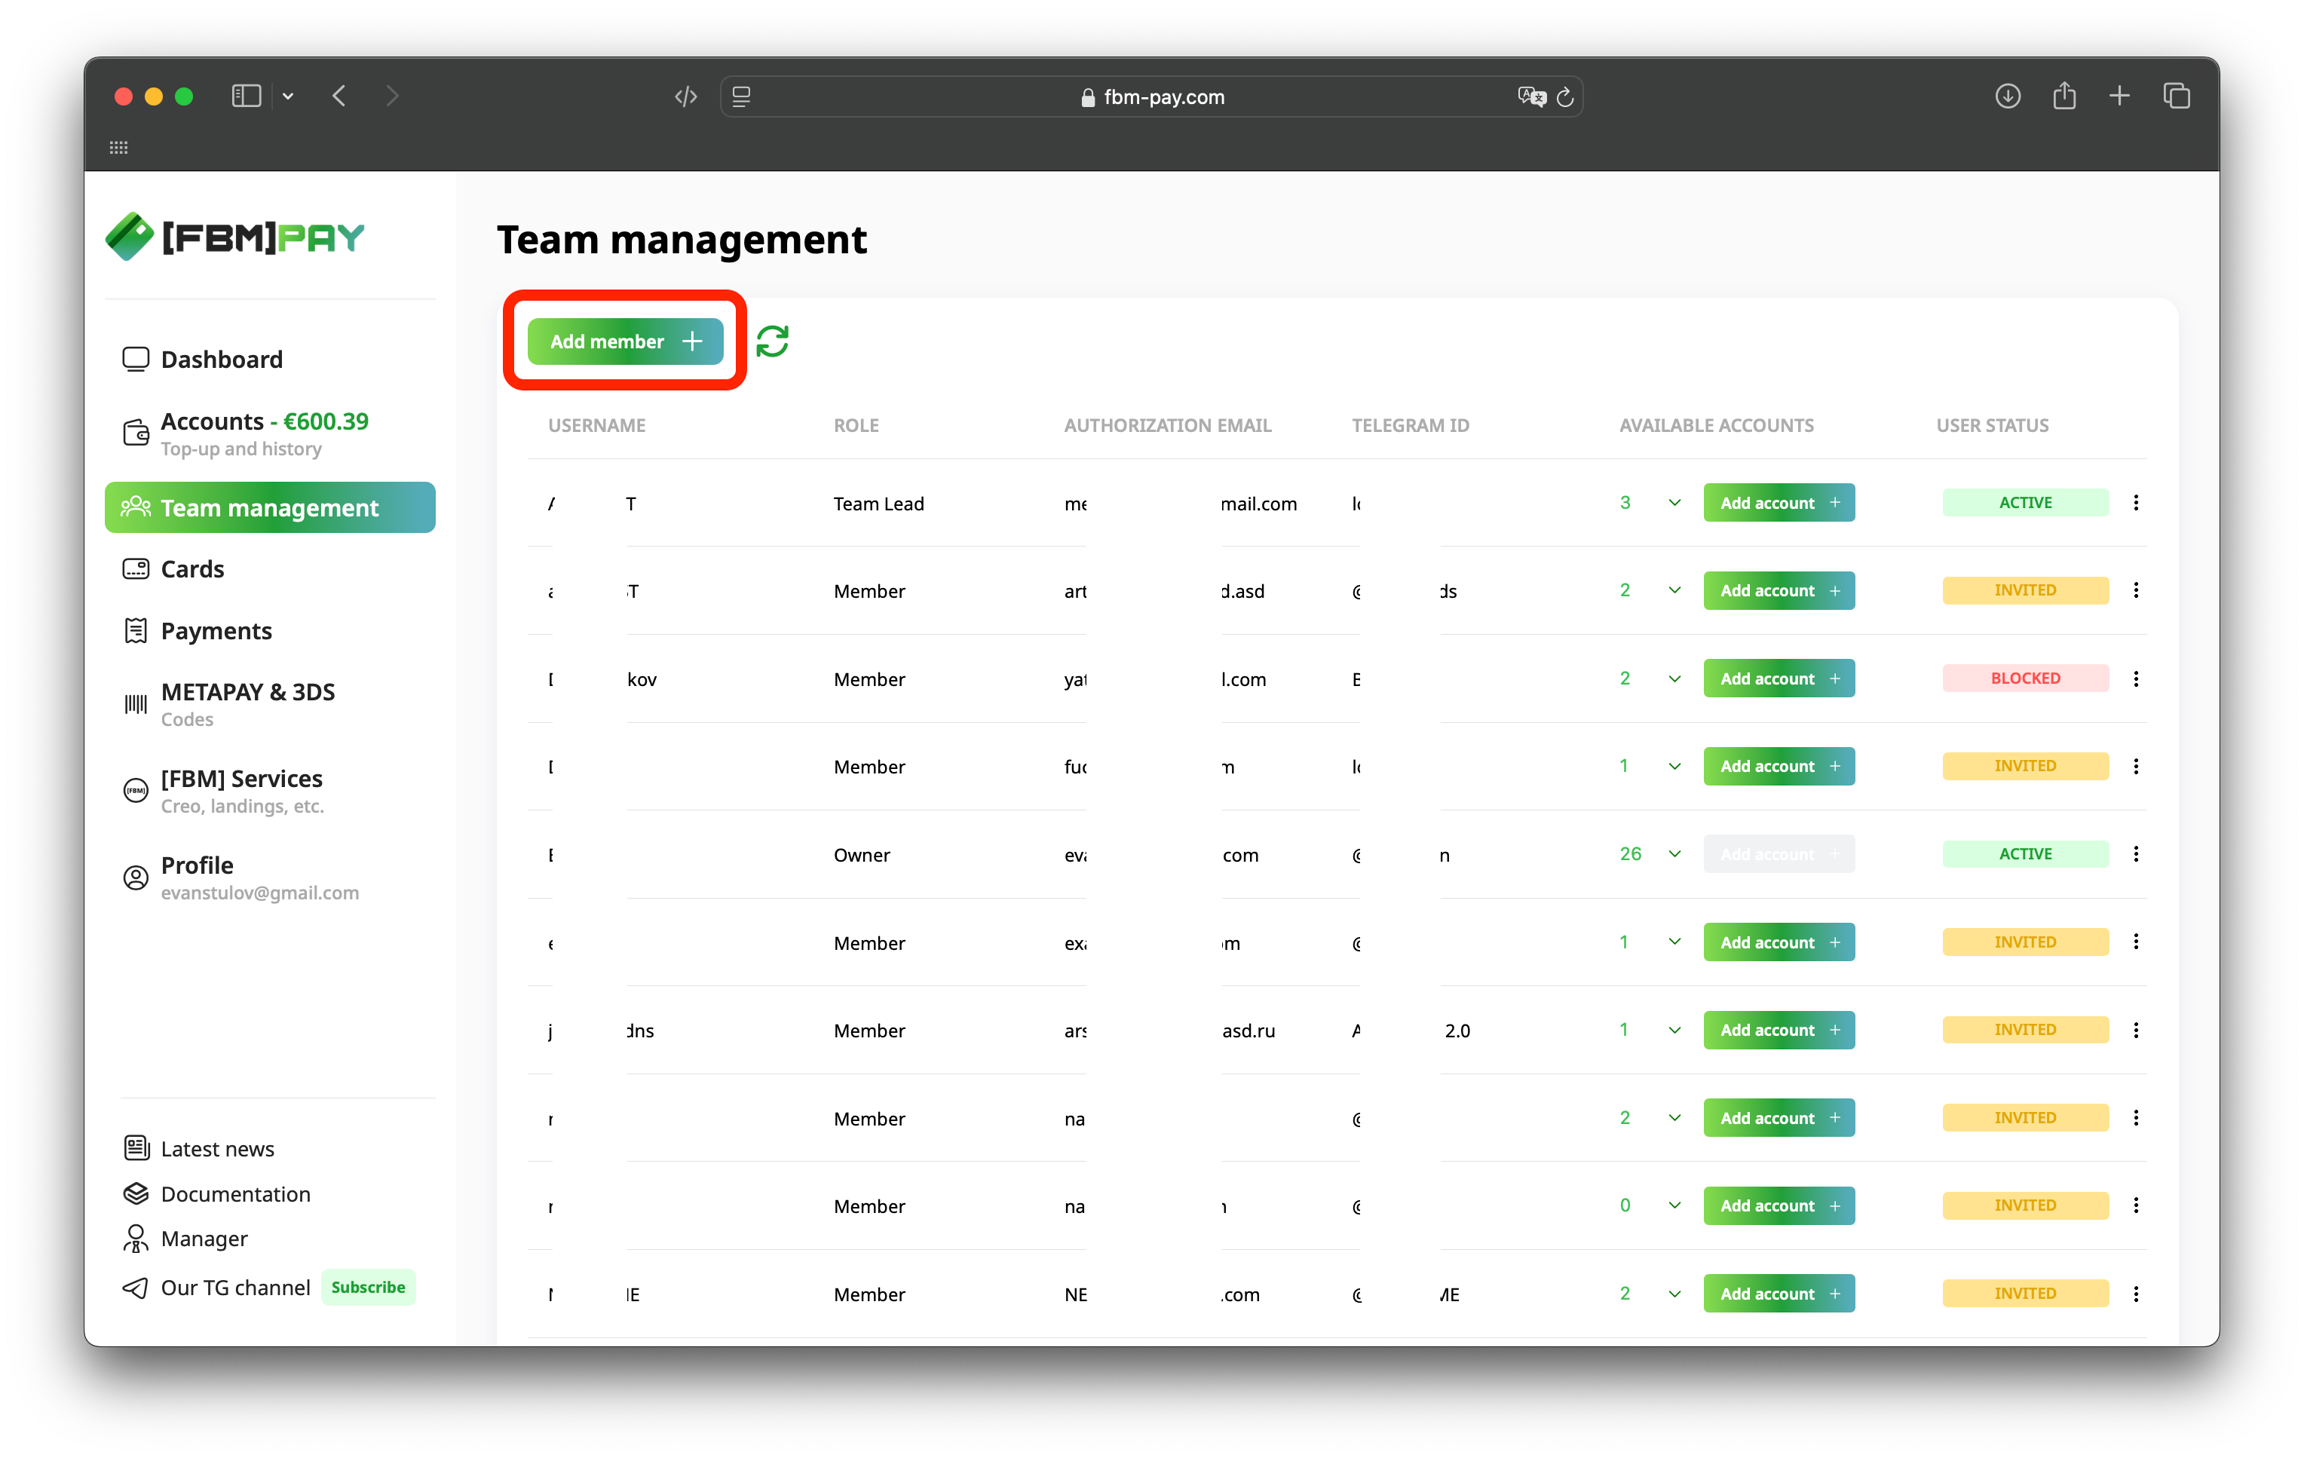This screenshot has height=1458, width=2304.
Task: Open three-dot menu for the Team Lead row
Action: tap(2136, 503)
